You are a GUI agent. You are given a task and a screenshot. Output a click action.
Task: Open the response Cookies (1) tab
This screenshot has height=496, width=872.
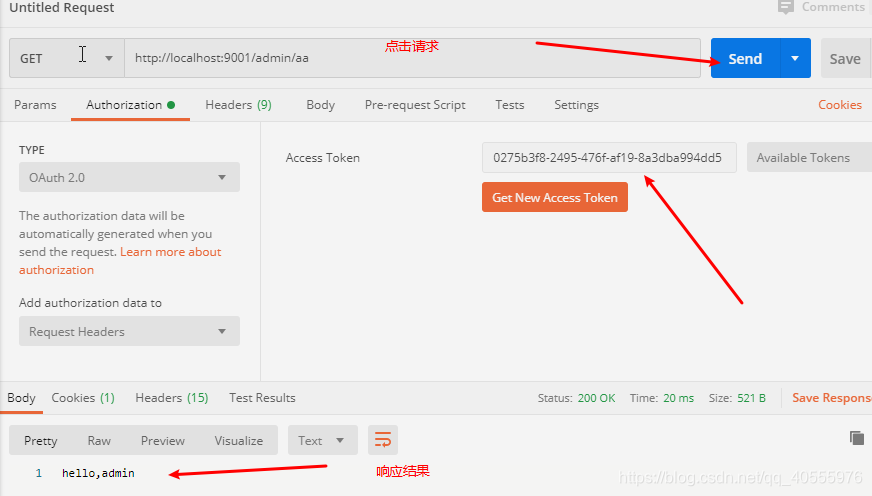83,398
